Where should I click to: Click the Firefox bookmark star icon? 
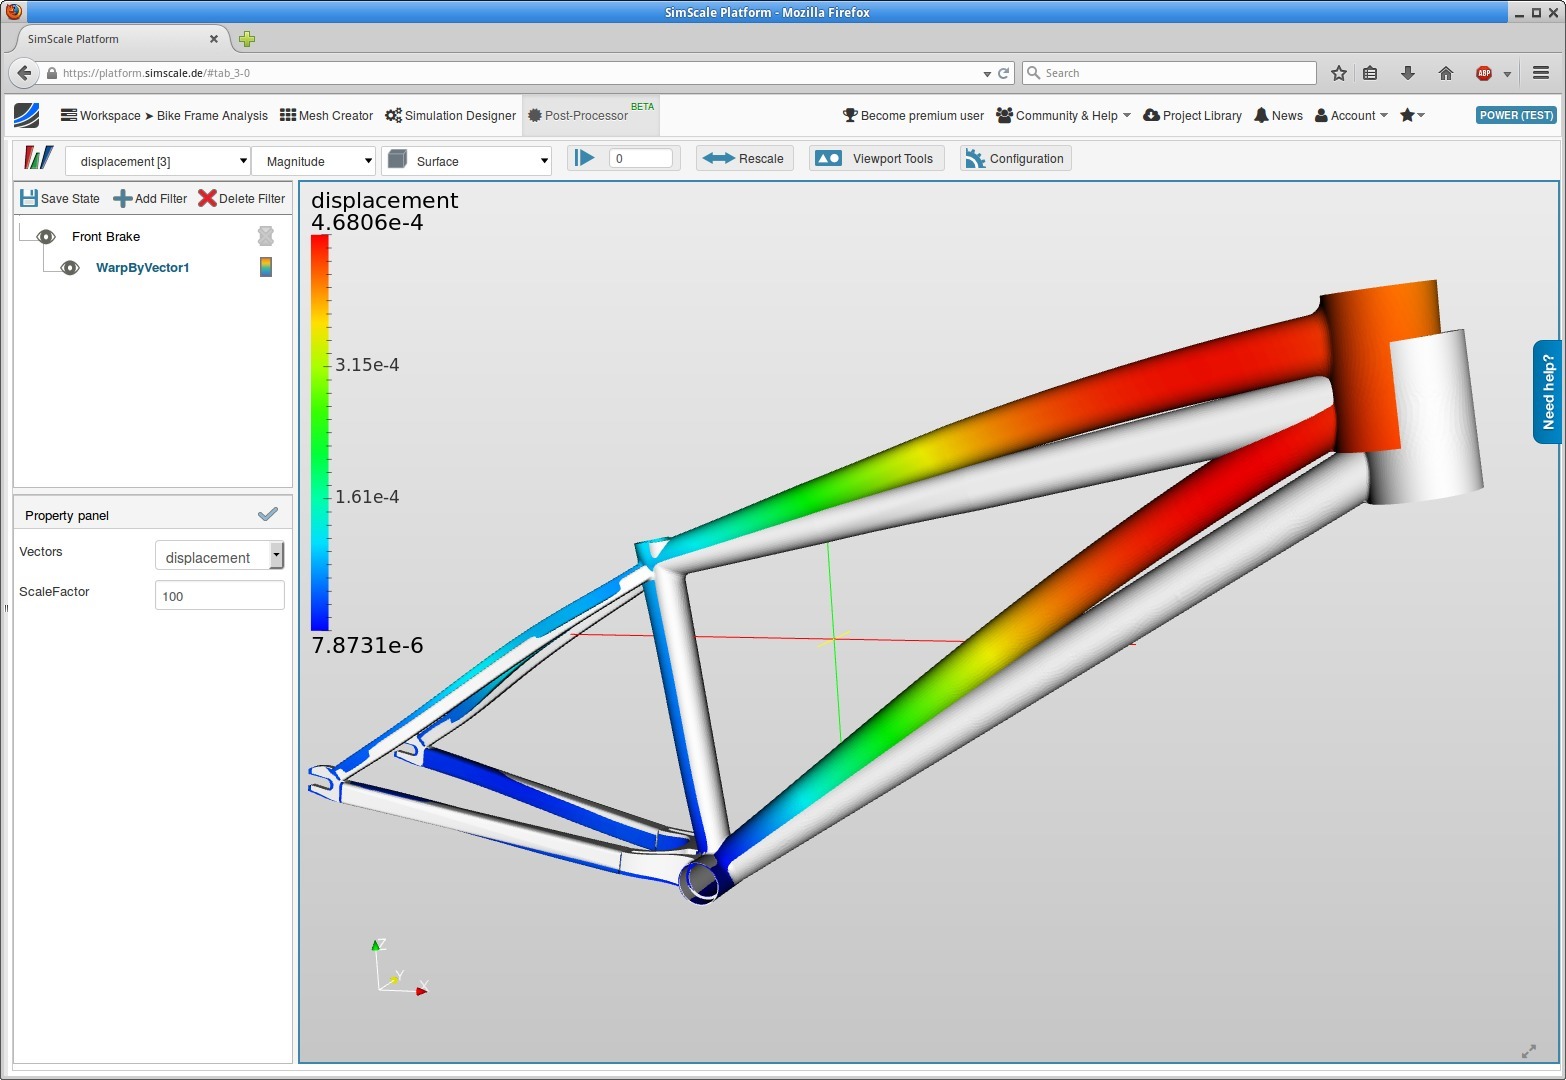[x=1339, y=73]
